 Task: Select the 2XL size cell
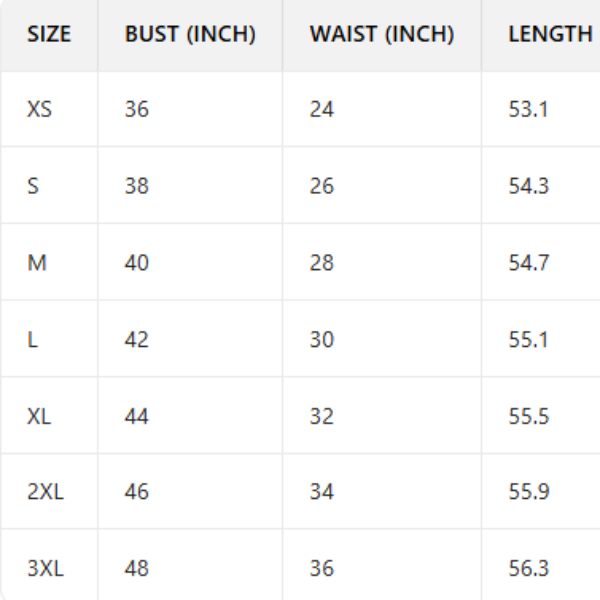(45, 492)
